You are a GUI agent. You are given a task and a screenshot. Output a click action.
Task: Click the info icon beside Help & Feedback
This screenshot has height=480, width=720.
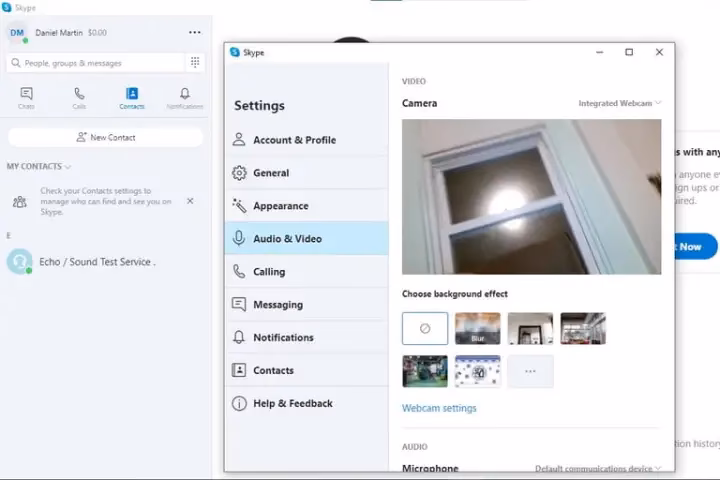click(x=239, y=403)
